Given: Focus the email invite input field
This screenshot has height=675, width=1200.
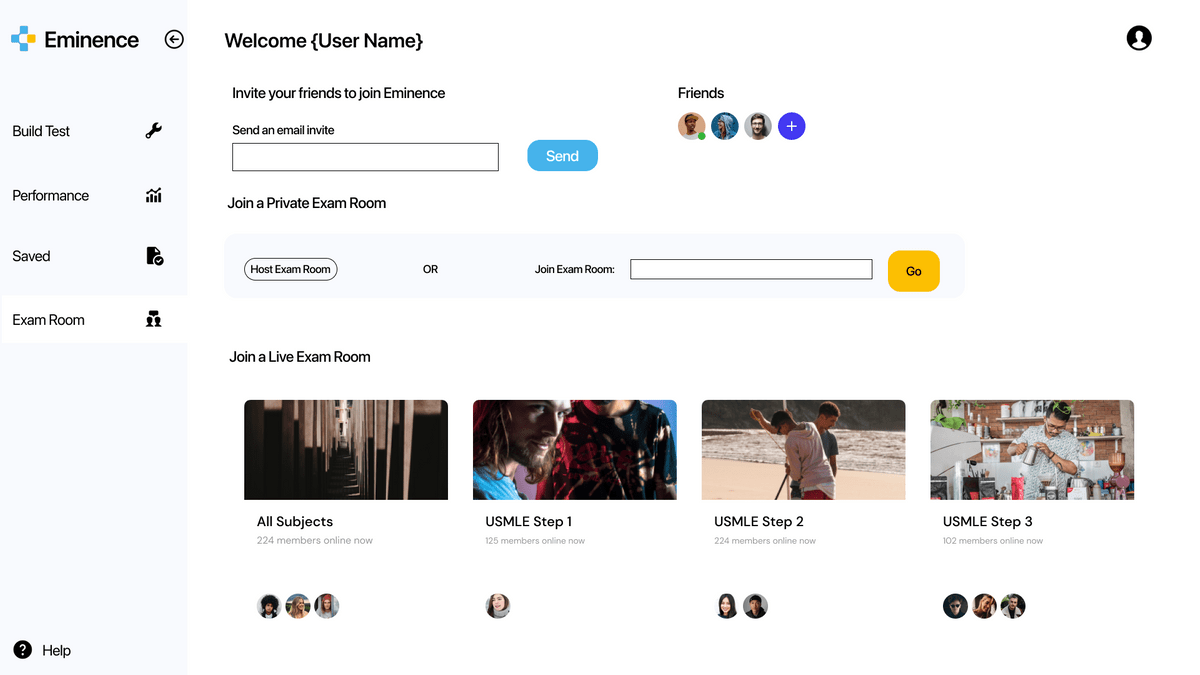Looking at the screenshot, I should coord(365,157).
